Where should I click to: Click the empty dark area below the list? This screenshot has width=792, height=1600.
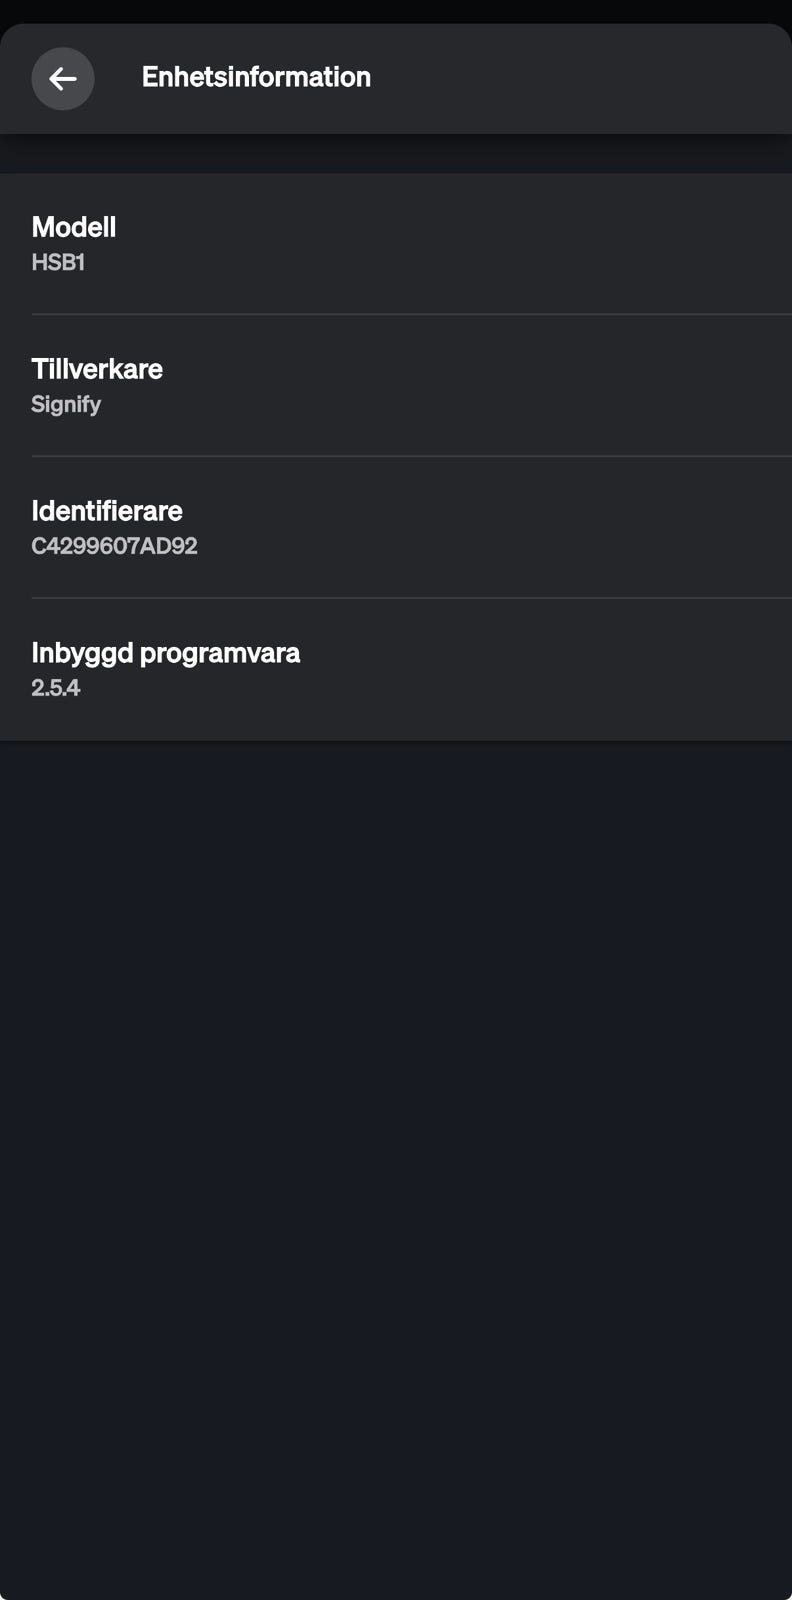pyautogui.click(x=396, y=1150)
